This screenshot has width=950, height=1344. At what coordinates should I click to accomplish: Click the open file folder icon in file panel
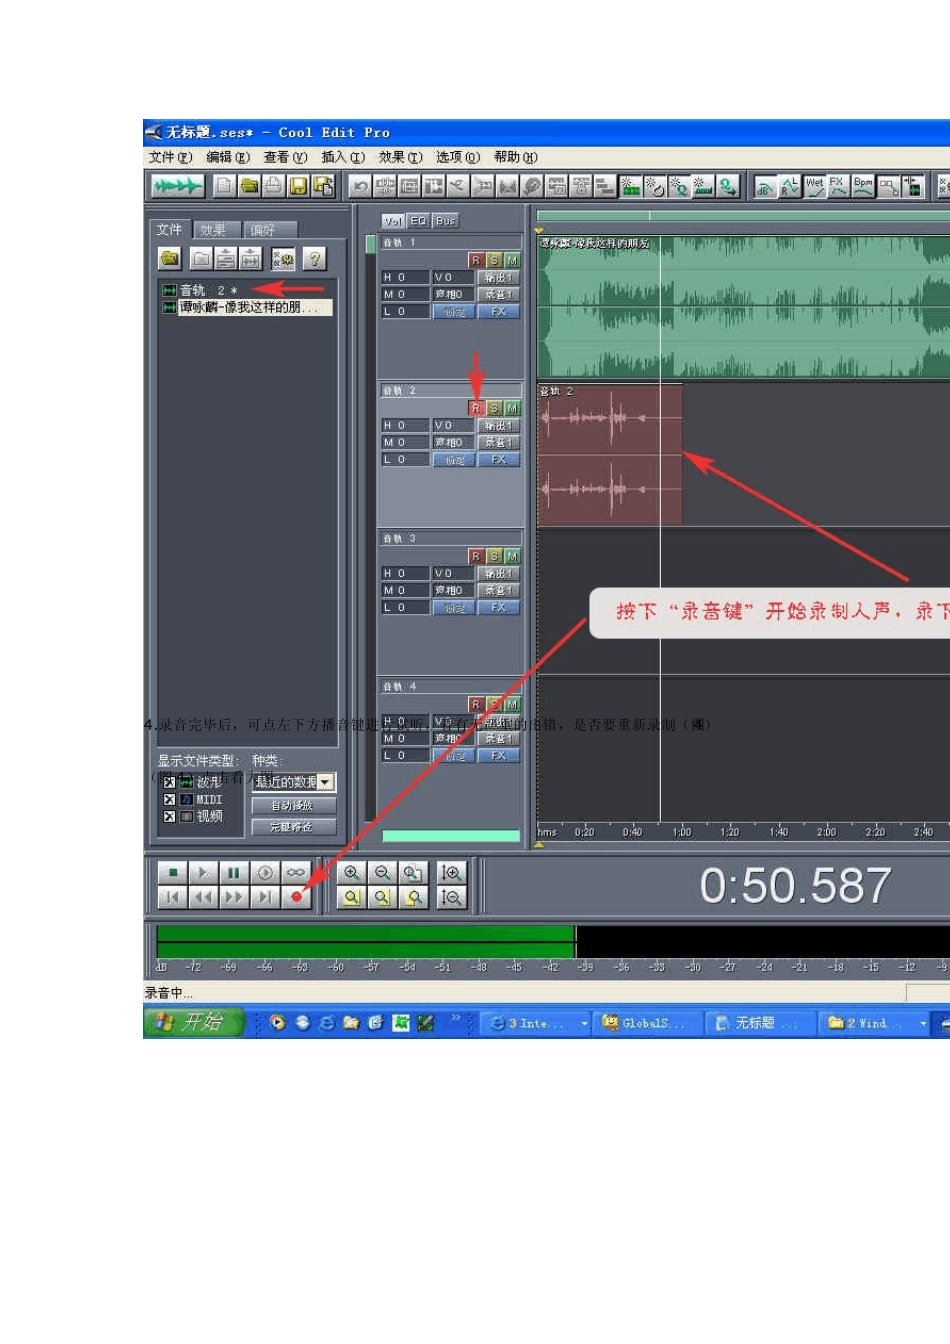[170, 259]
